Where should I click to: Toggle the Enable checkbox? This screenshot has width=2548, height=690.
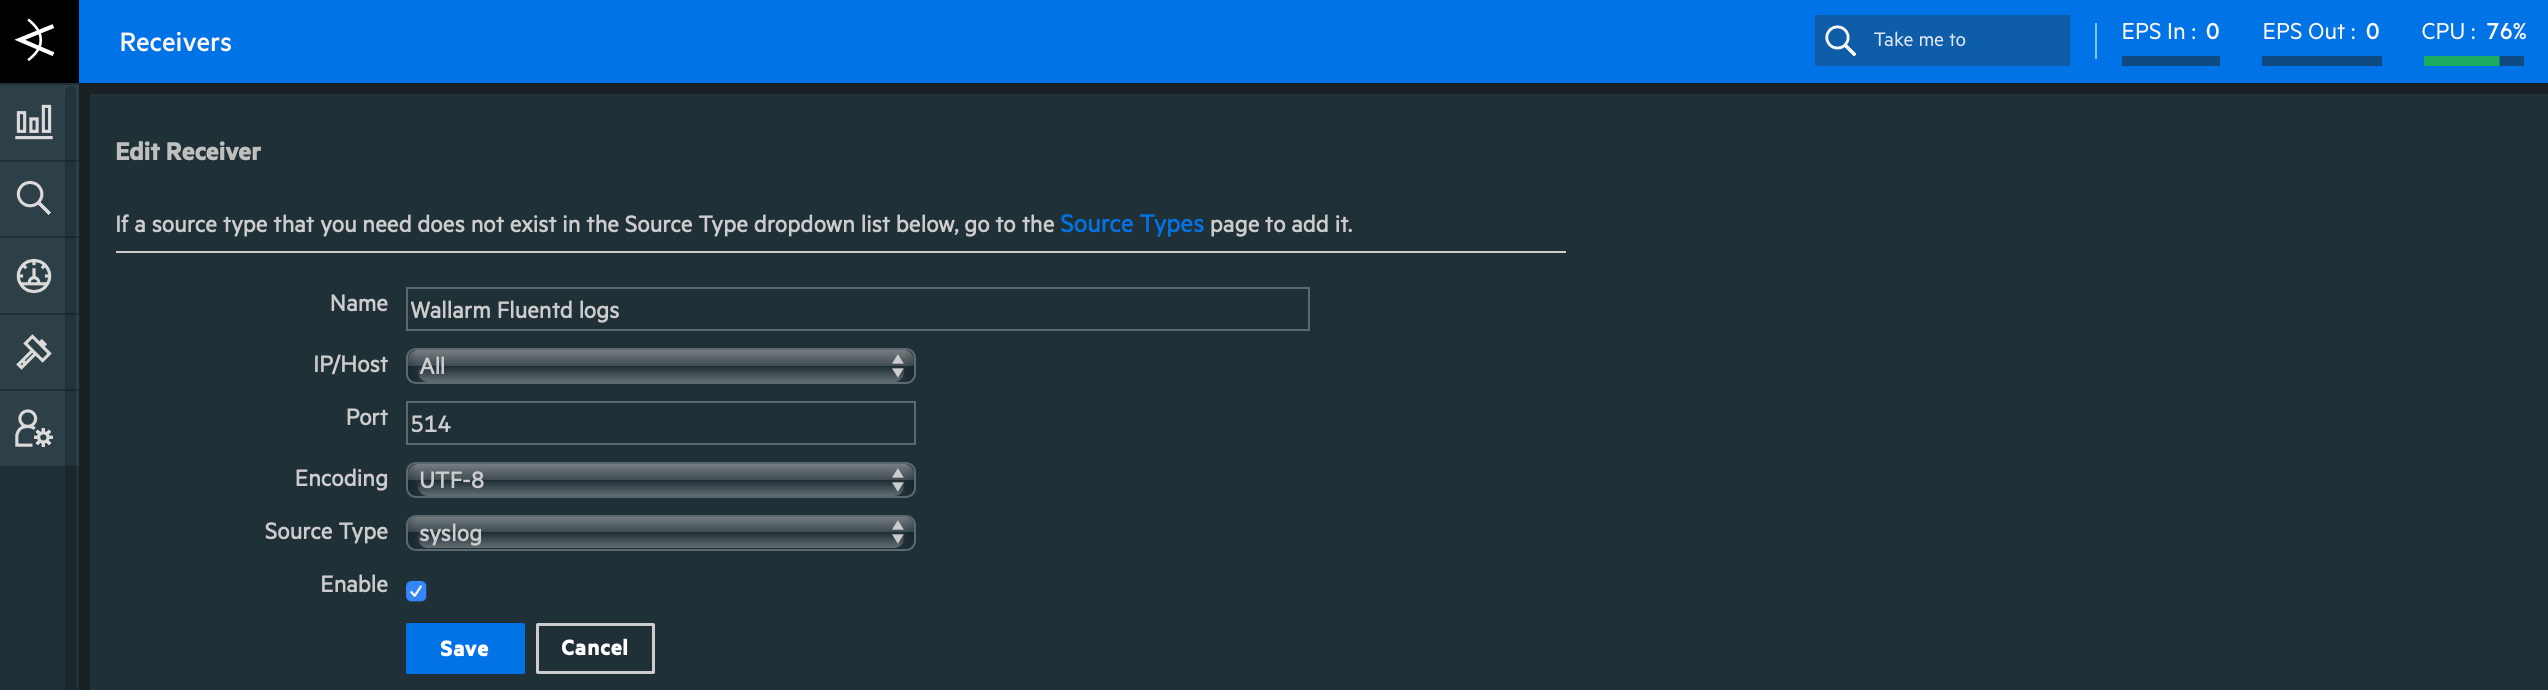416,591
